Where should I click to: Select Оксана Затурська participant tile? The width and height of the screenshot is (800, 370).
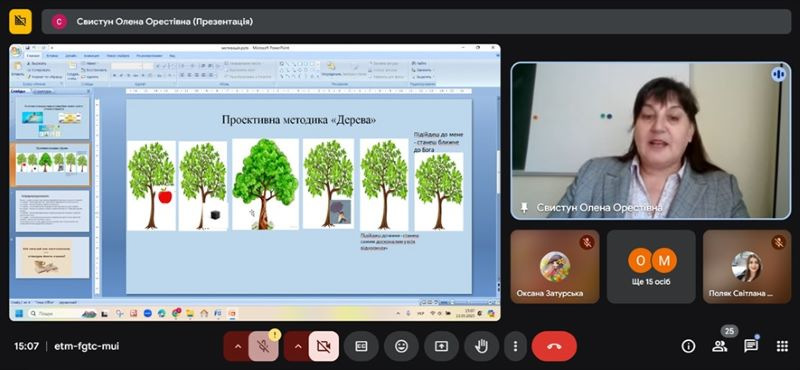(555, 266)
